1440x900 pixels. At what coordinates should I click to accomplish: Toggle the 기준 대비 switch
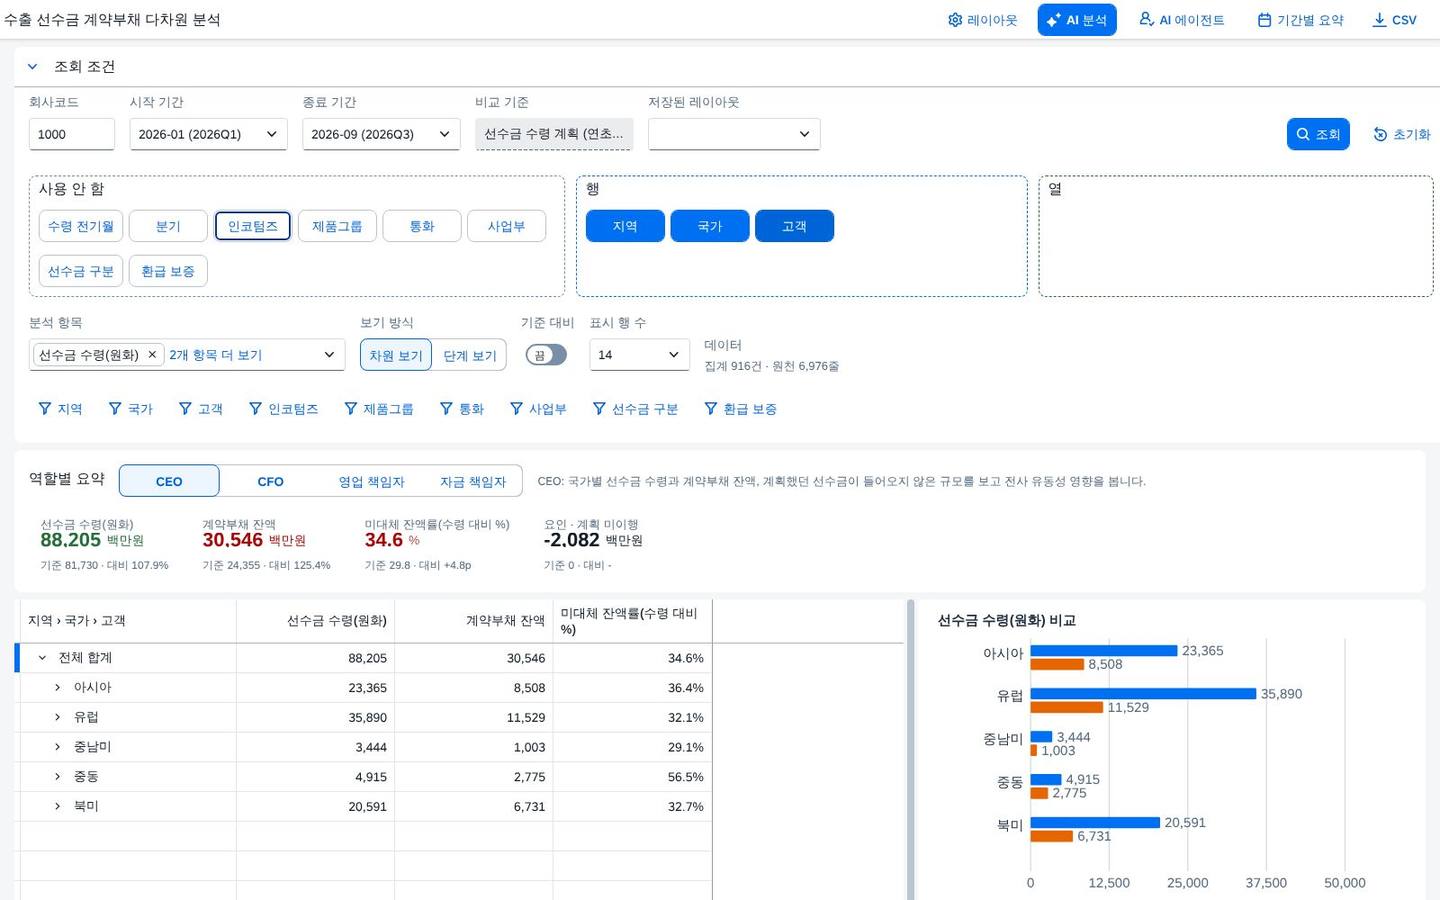[x=546, y=355]
